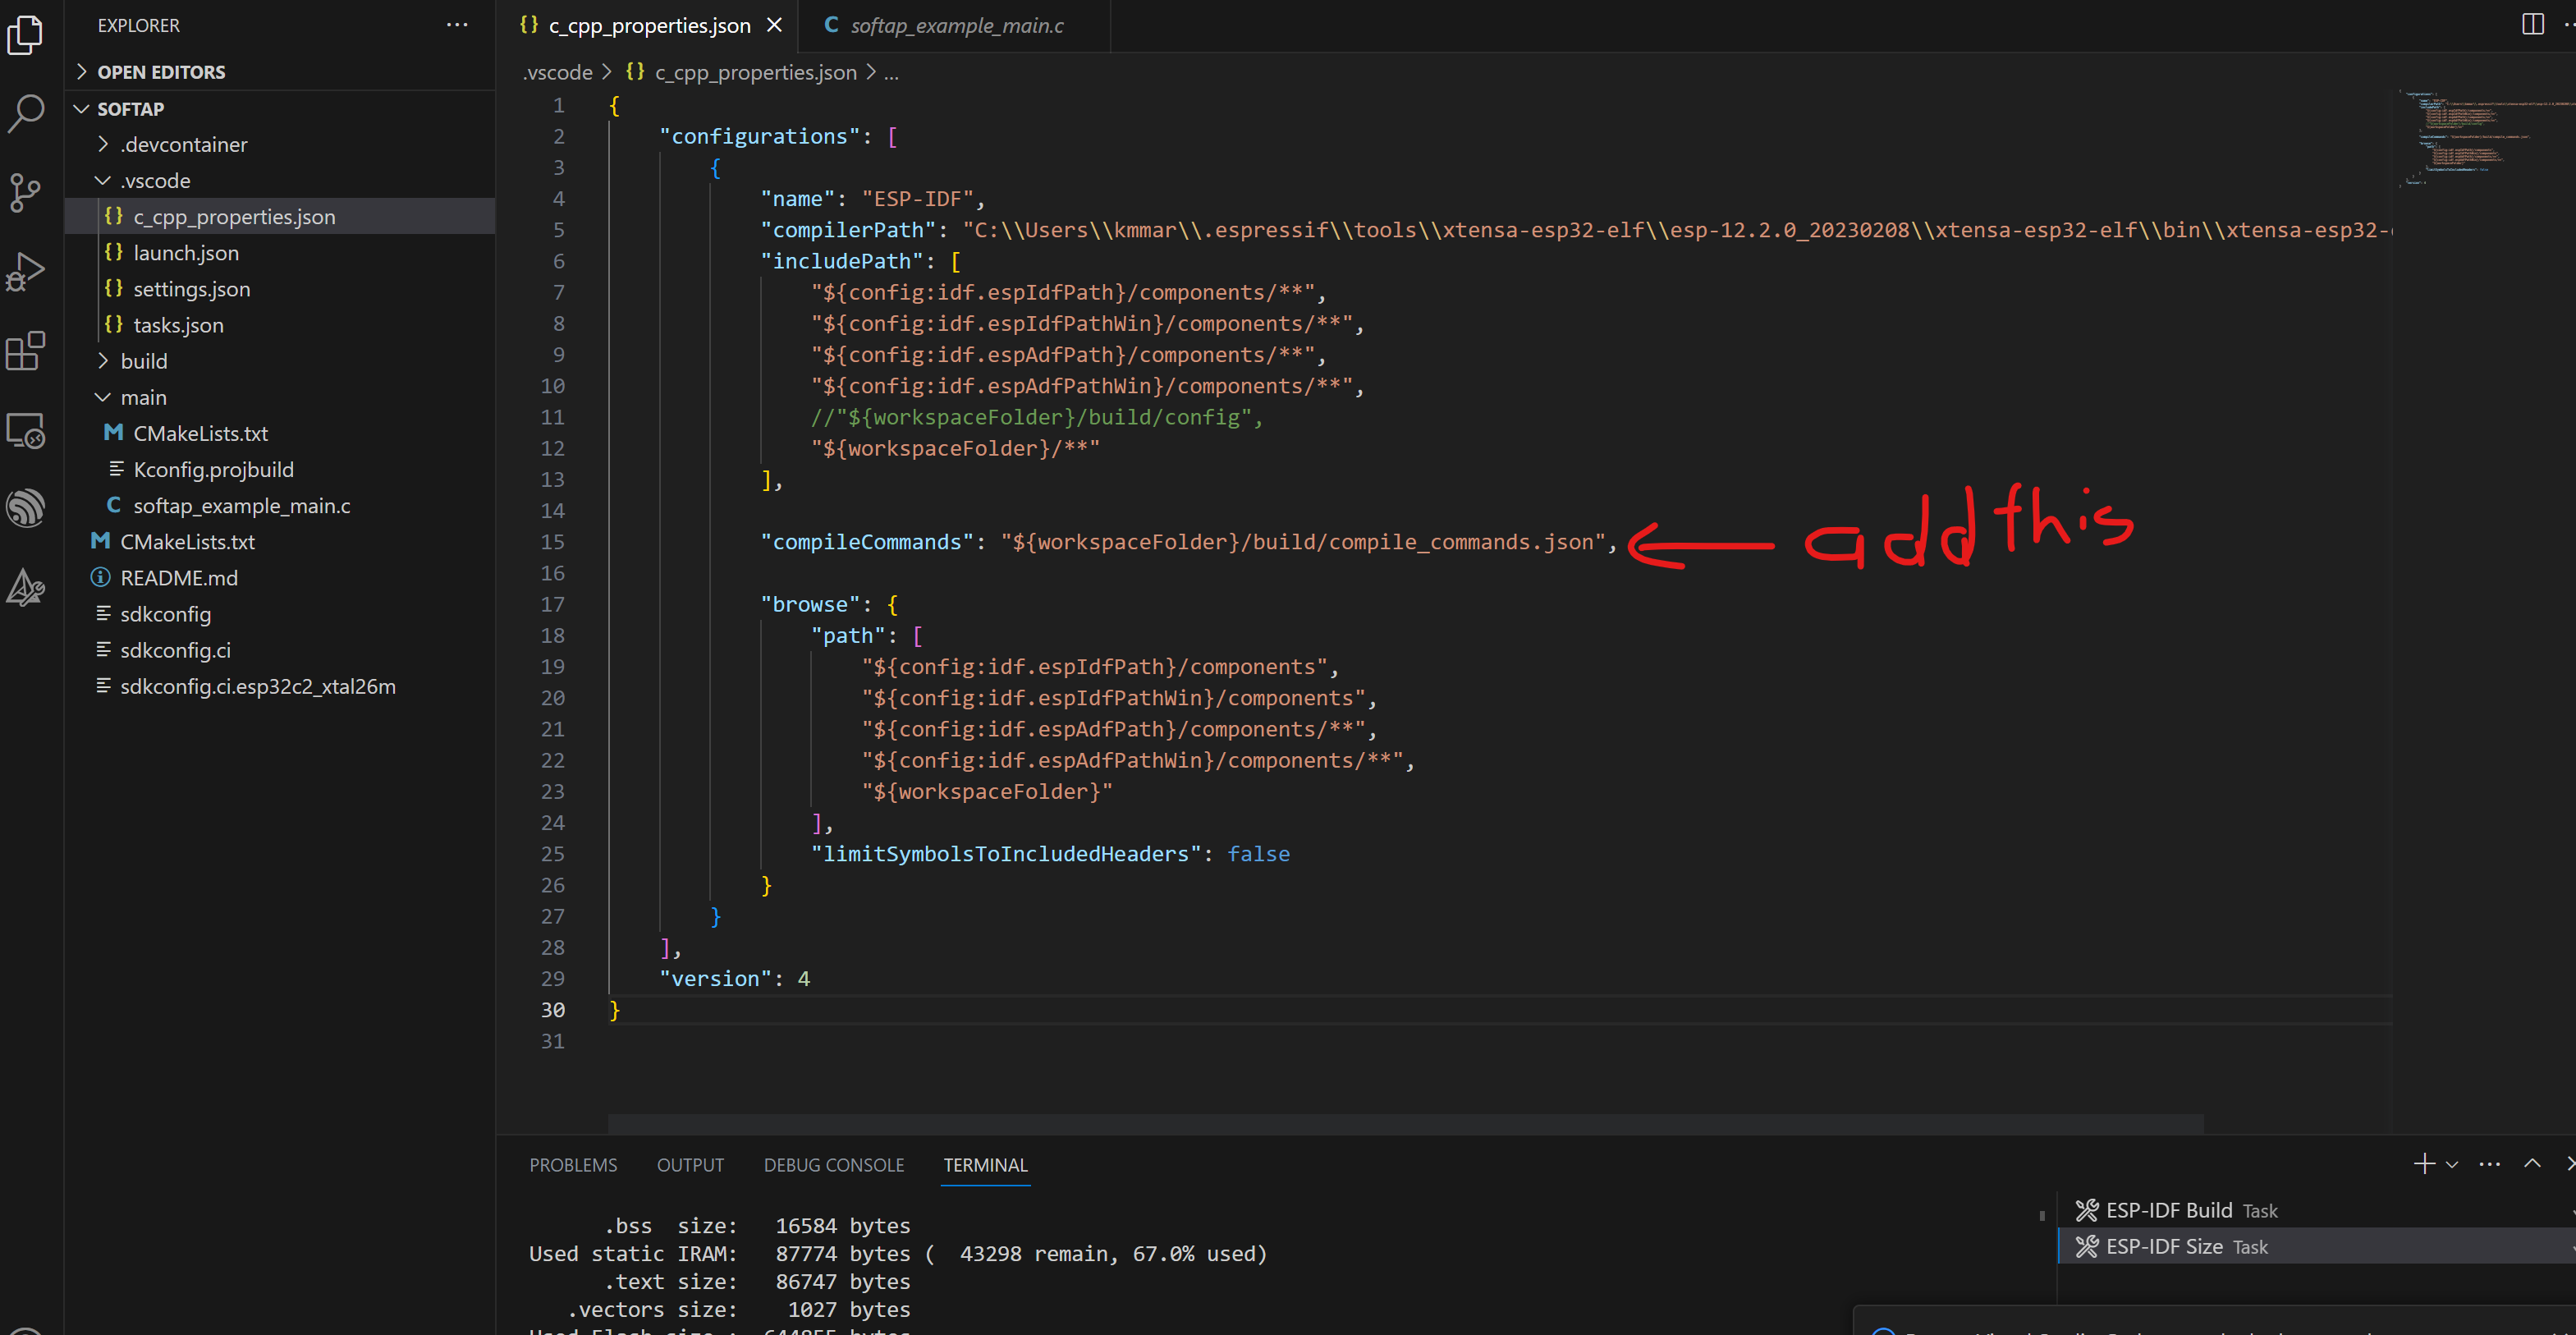Screen dimensions: 2576x1335
Task: Collapse the main folder
Action: 280,397
